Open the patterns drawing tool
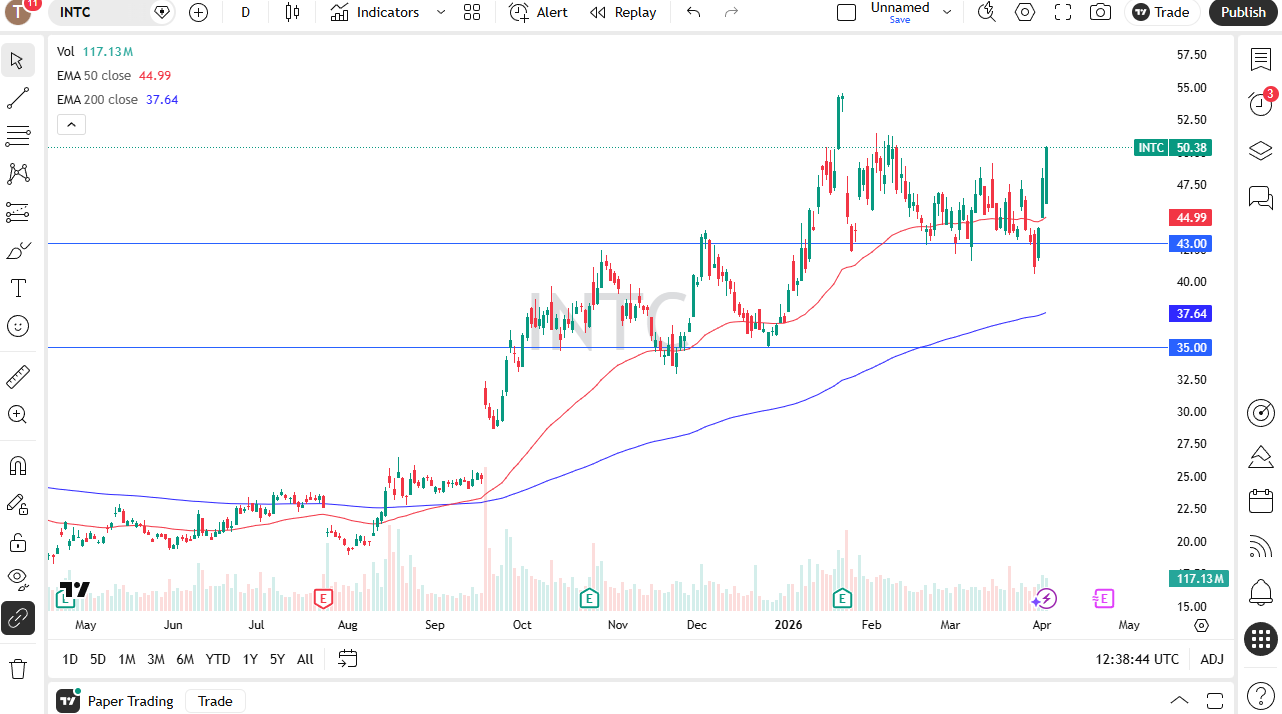This screenshot has width=1282, height=714. (x=18, y=174)
